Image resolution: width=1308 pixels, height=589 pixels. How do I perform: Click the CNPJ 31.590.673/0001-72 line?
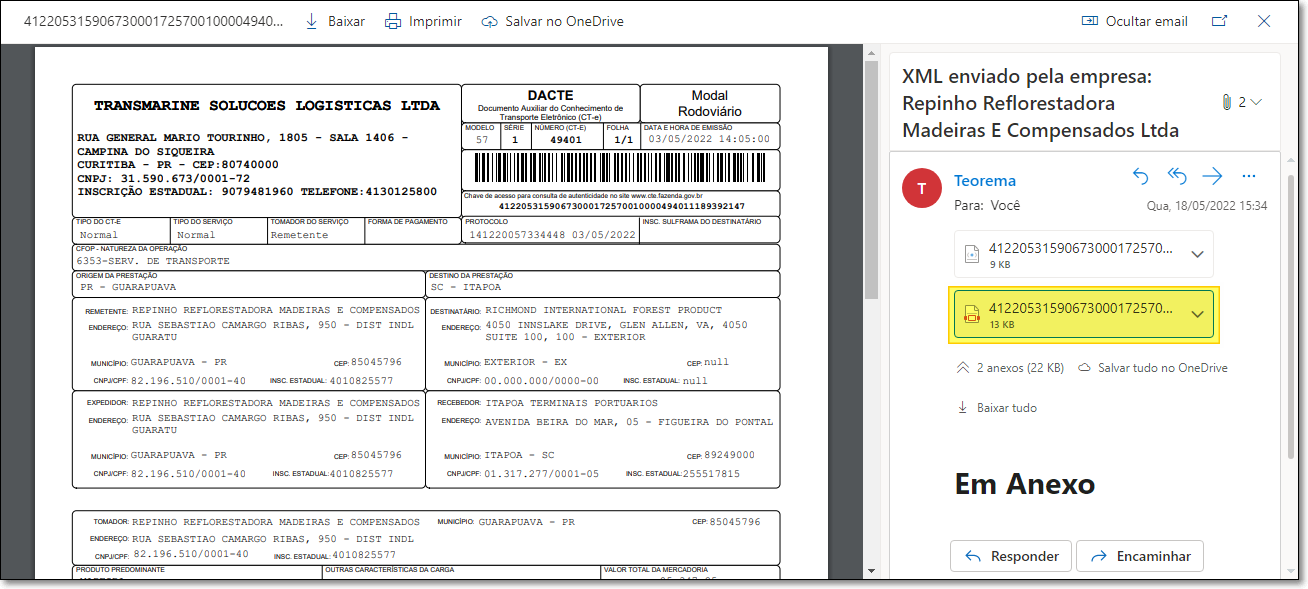coord(164,178)
